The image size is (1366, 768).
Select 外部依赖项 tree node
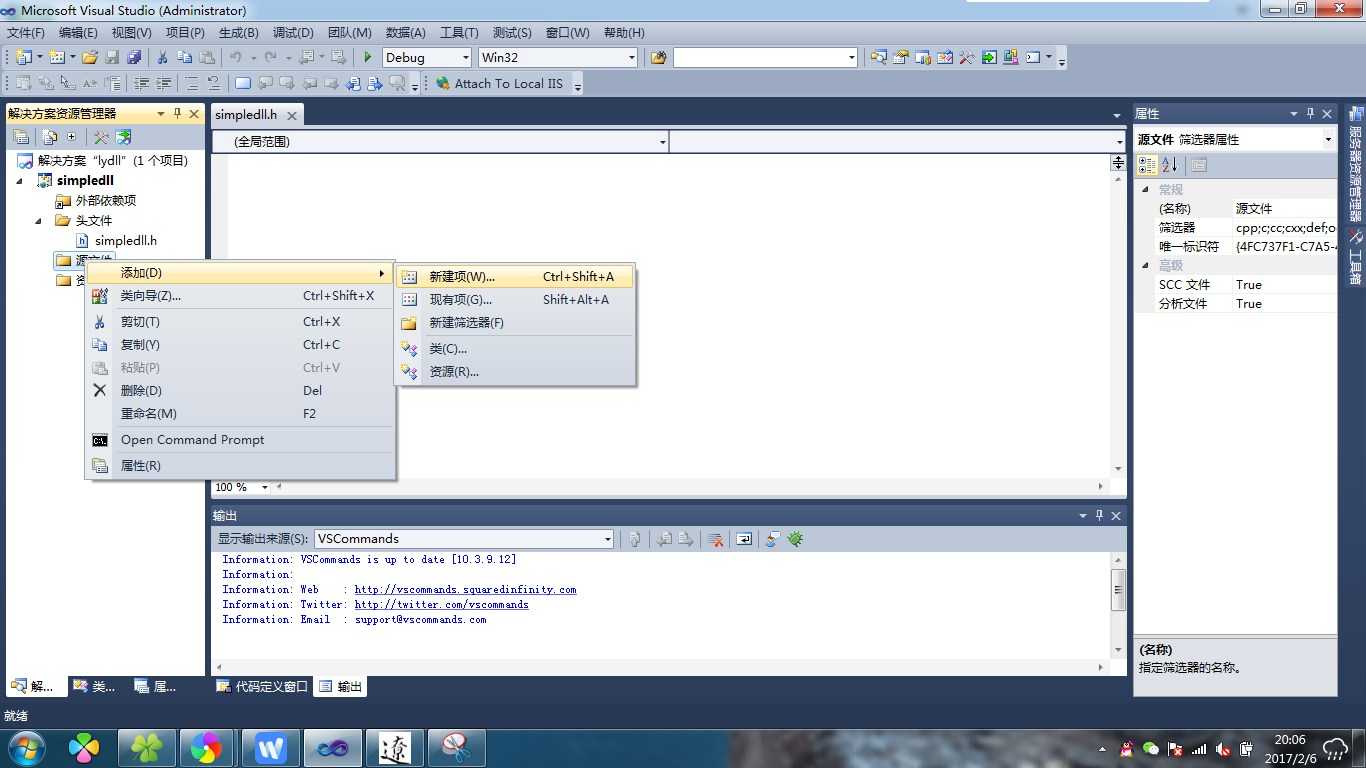coord(106,201)
